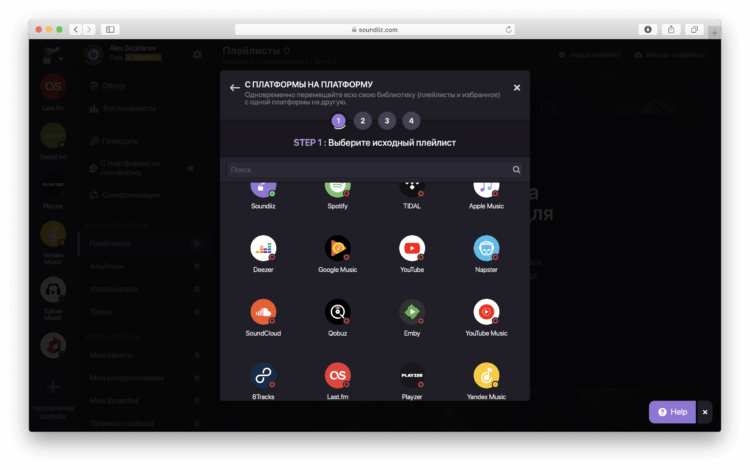Choose the SoundCloud icon

263,312
